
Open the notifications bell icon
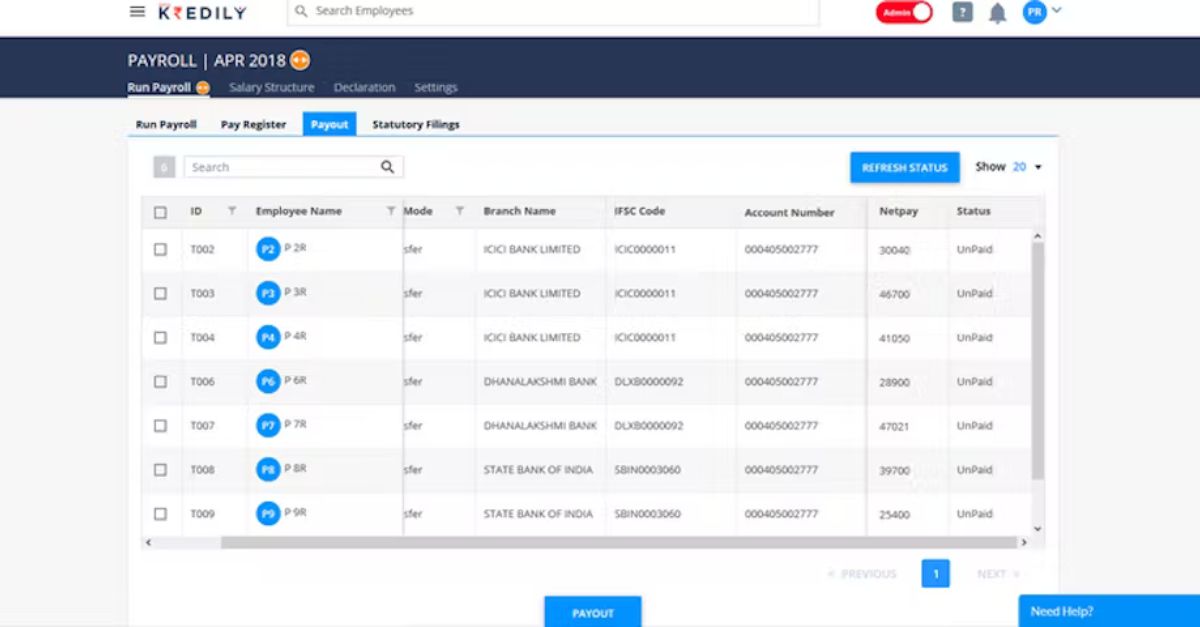[995, 12]
